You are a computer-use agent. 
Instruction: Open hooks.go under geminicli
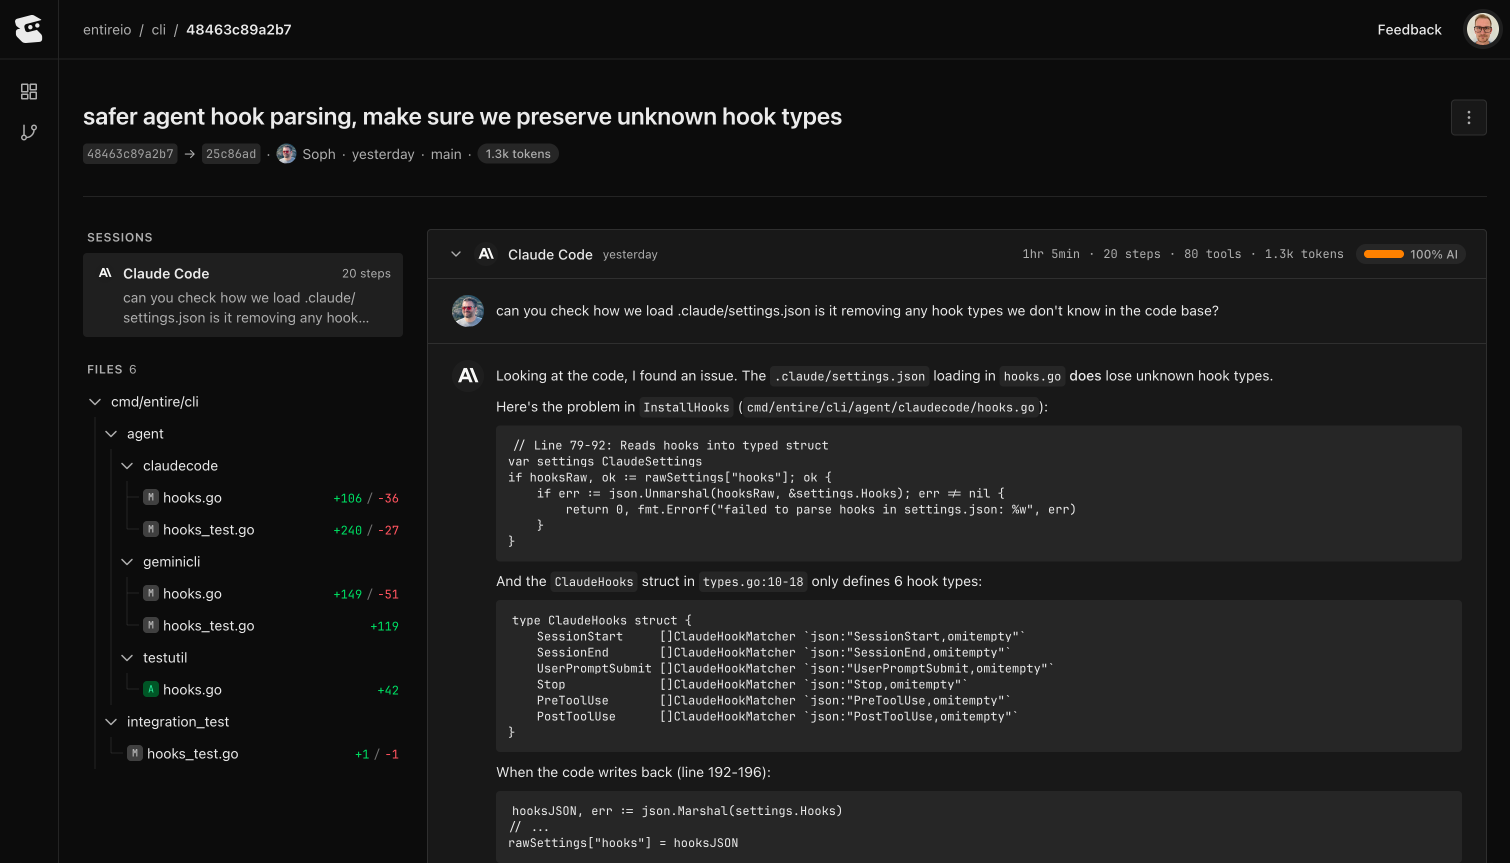[x=192, y=594]
